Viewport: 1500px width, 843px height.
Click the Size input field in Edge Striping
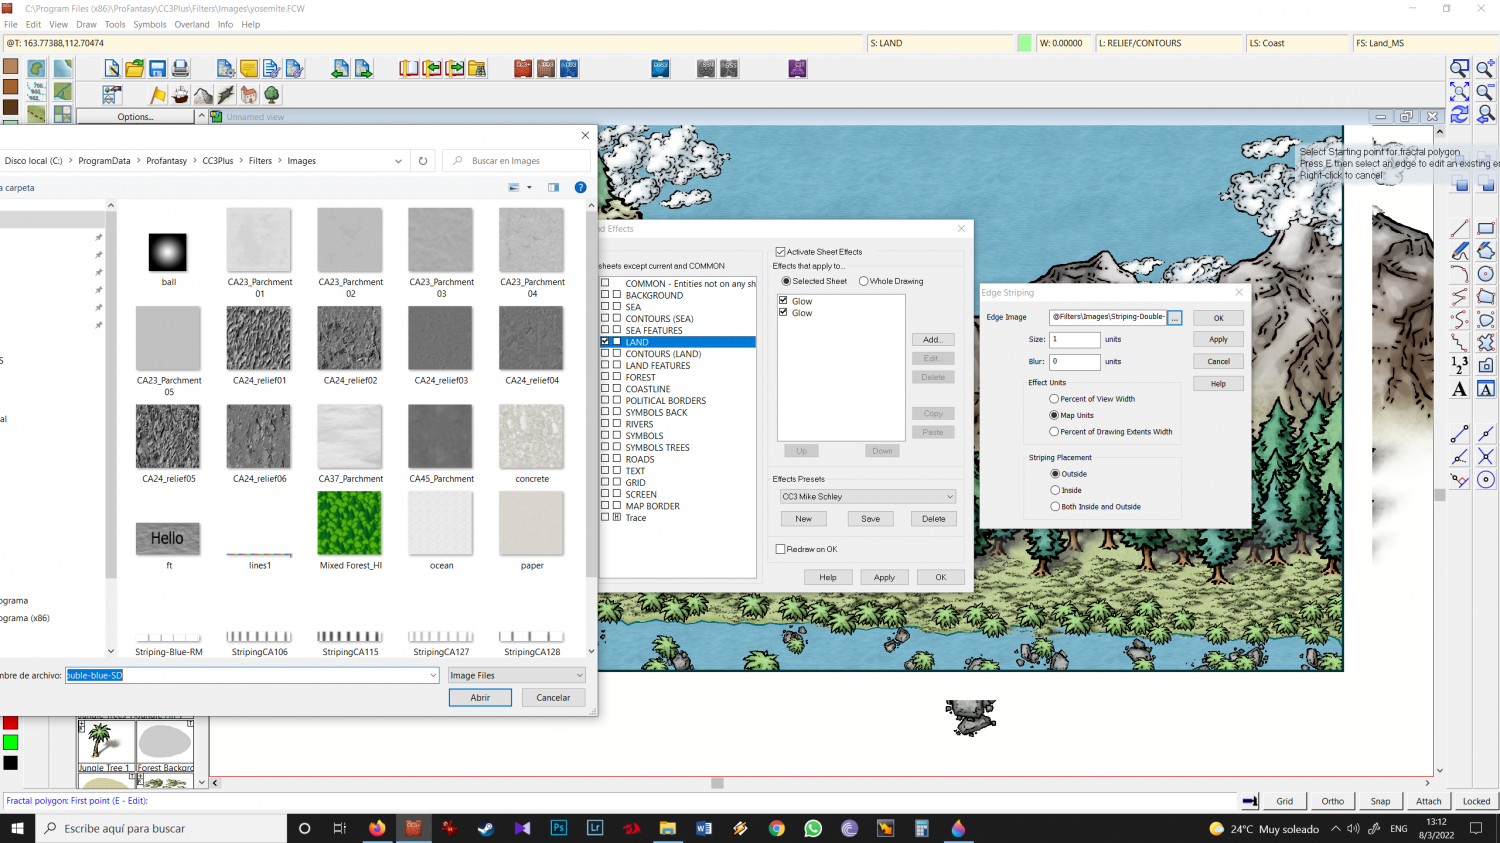click(1075, 340)
